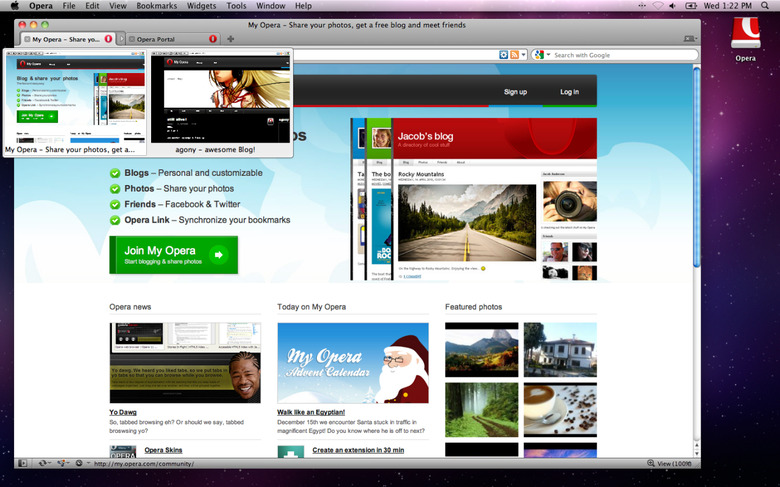Click green check icon next to Blogs
Viewport: 780px width, 487px height.
click(115, 173)
